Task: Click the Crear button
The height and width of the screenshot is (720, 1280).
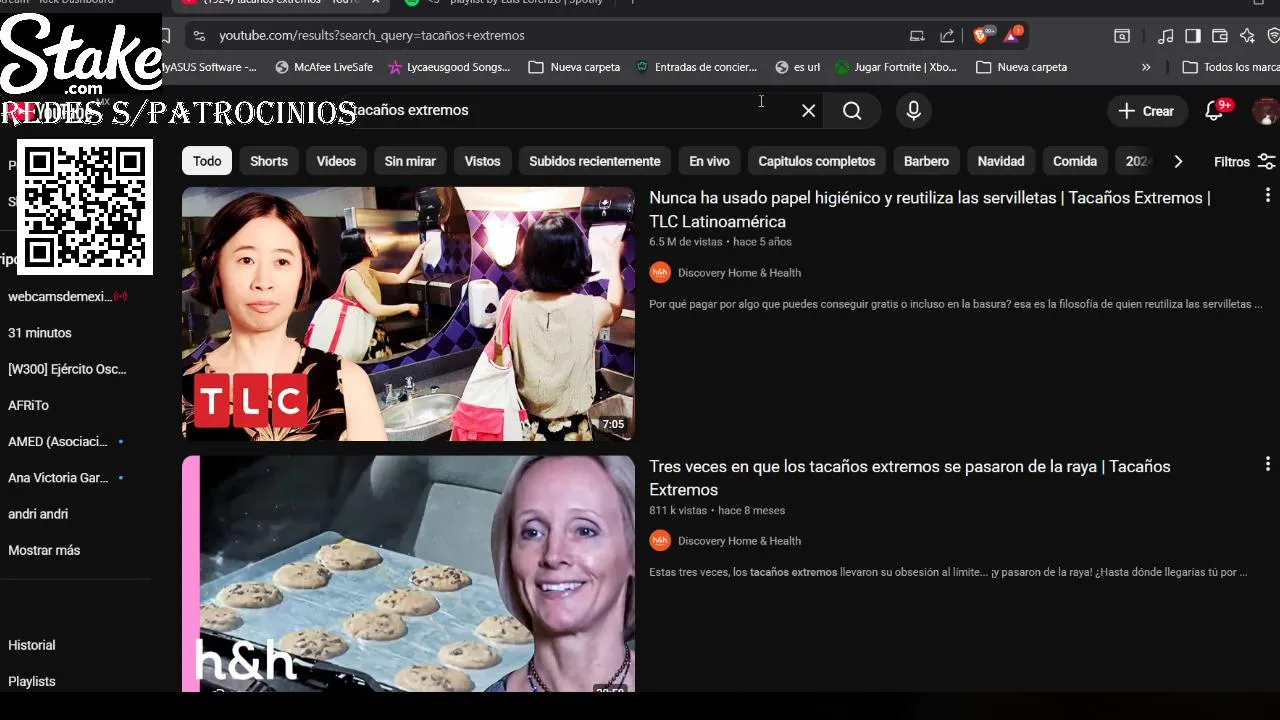Action: (1147, 111)
